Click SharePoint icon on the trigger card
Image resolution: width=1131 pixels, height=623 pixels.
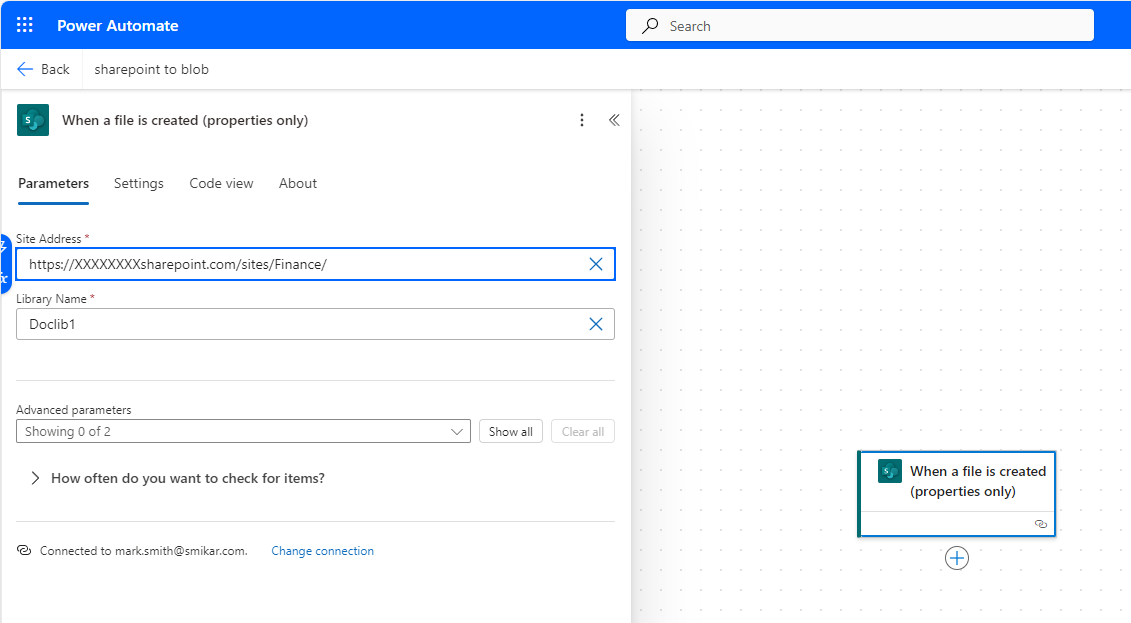click(x=889, y=471)
